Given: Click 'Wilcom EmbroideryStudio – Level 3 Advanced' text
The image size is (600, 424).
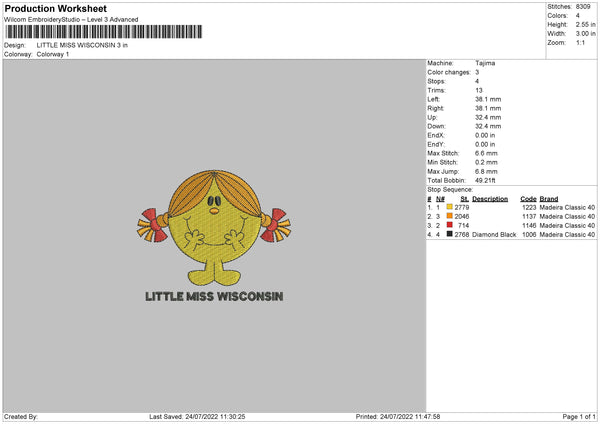Looking at the screenshot, I should pos(71,20).
